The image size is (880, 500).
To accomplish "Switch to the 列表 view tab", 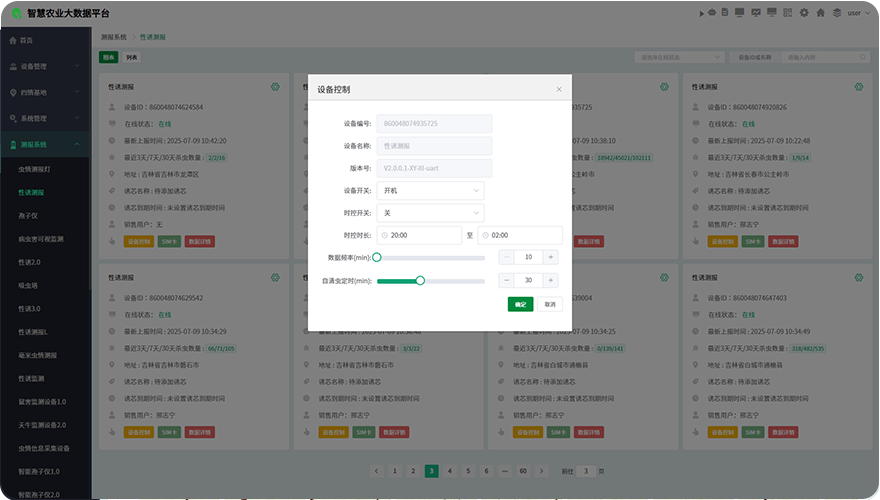I will 131,57.
